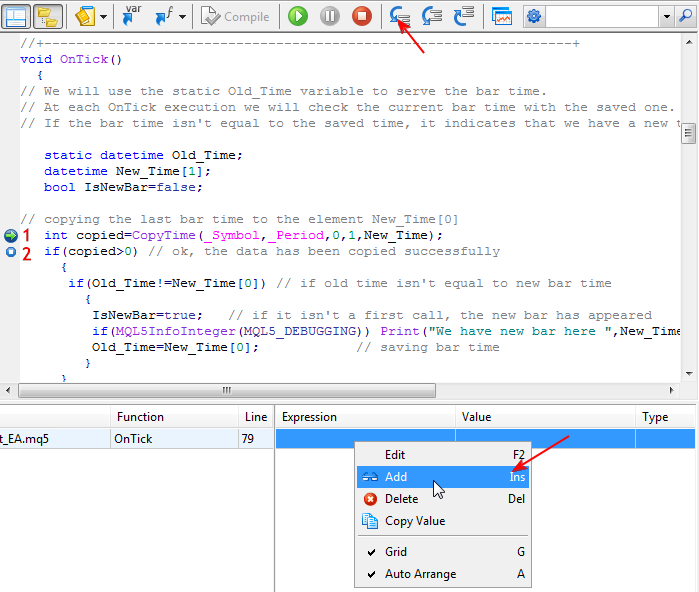Click horizontal scrollbar left arrow
Image resolution: width=699 pixels, height=592 pixels.
[8, 390]
